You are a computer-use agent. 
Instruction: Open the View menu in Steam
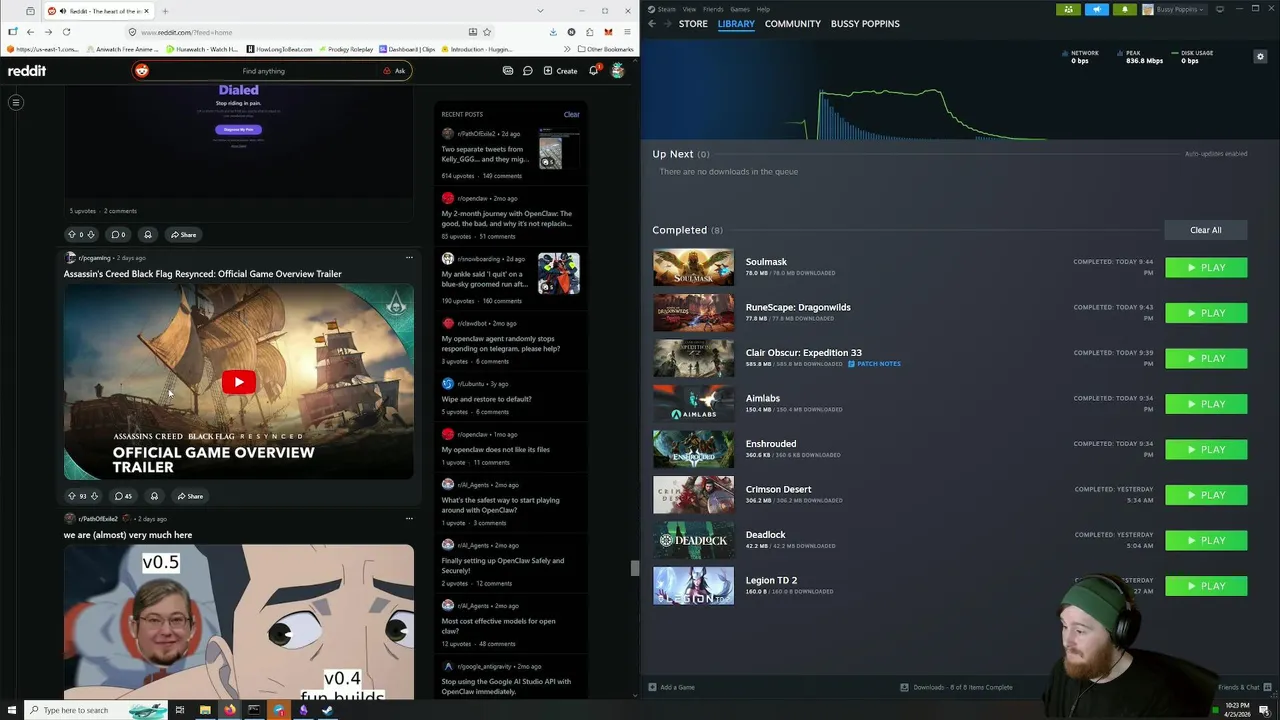click(x=689, y=9)
